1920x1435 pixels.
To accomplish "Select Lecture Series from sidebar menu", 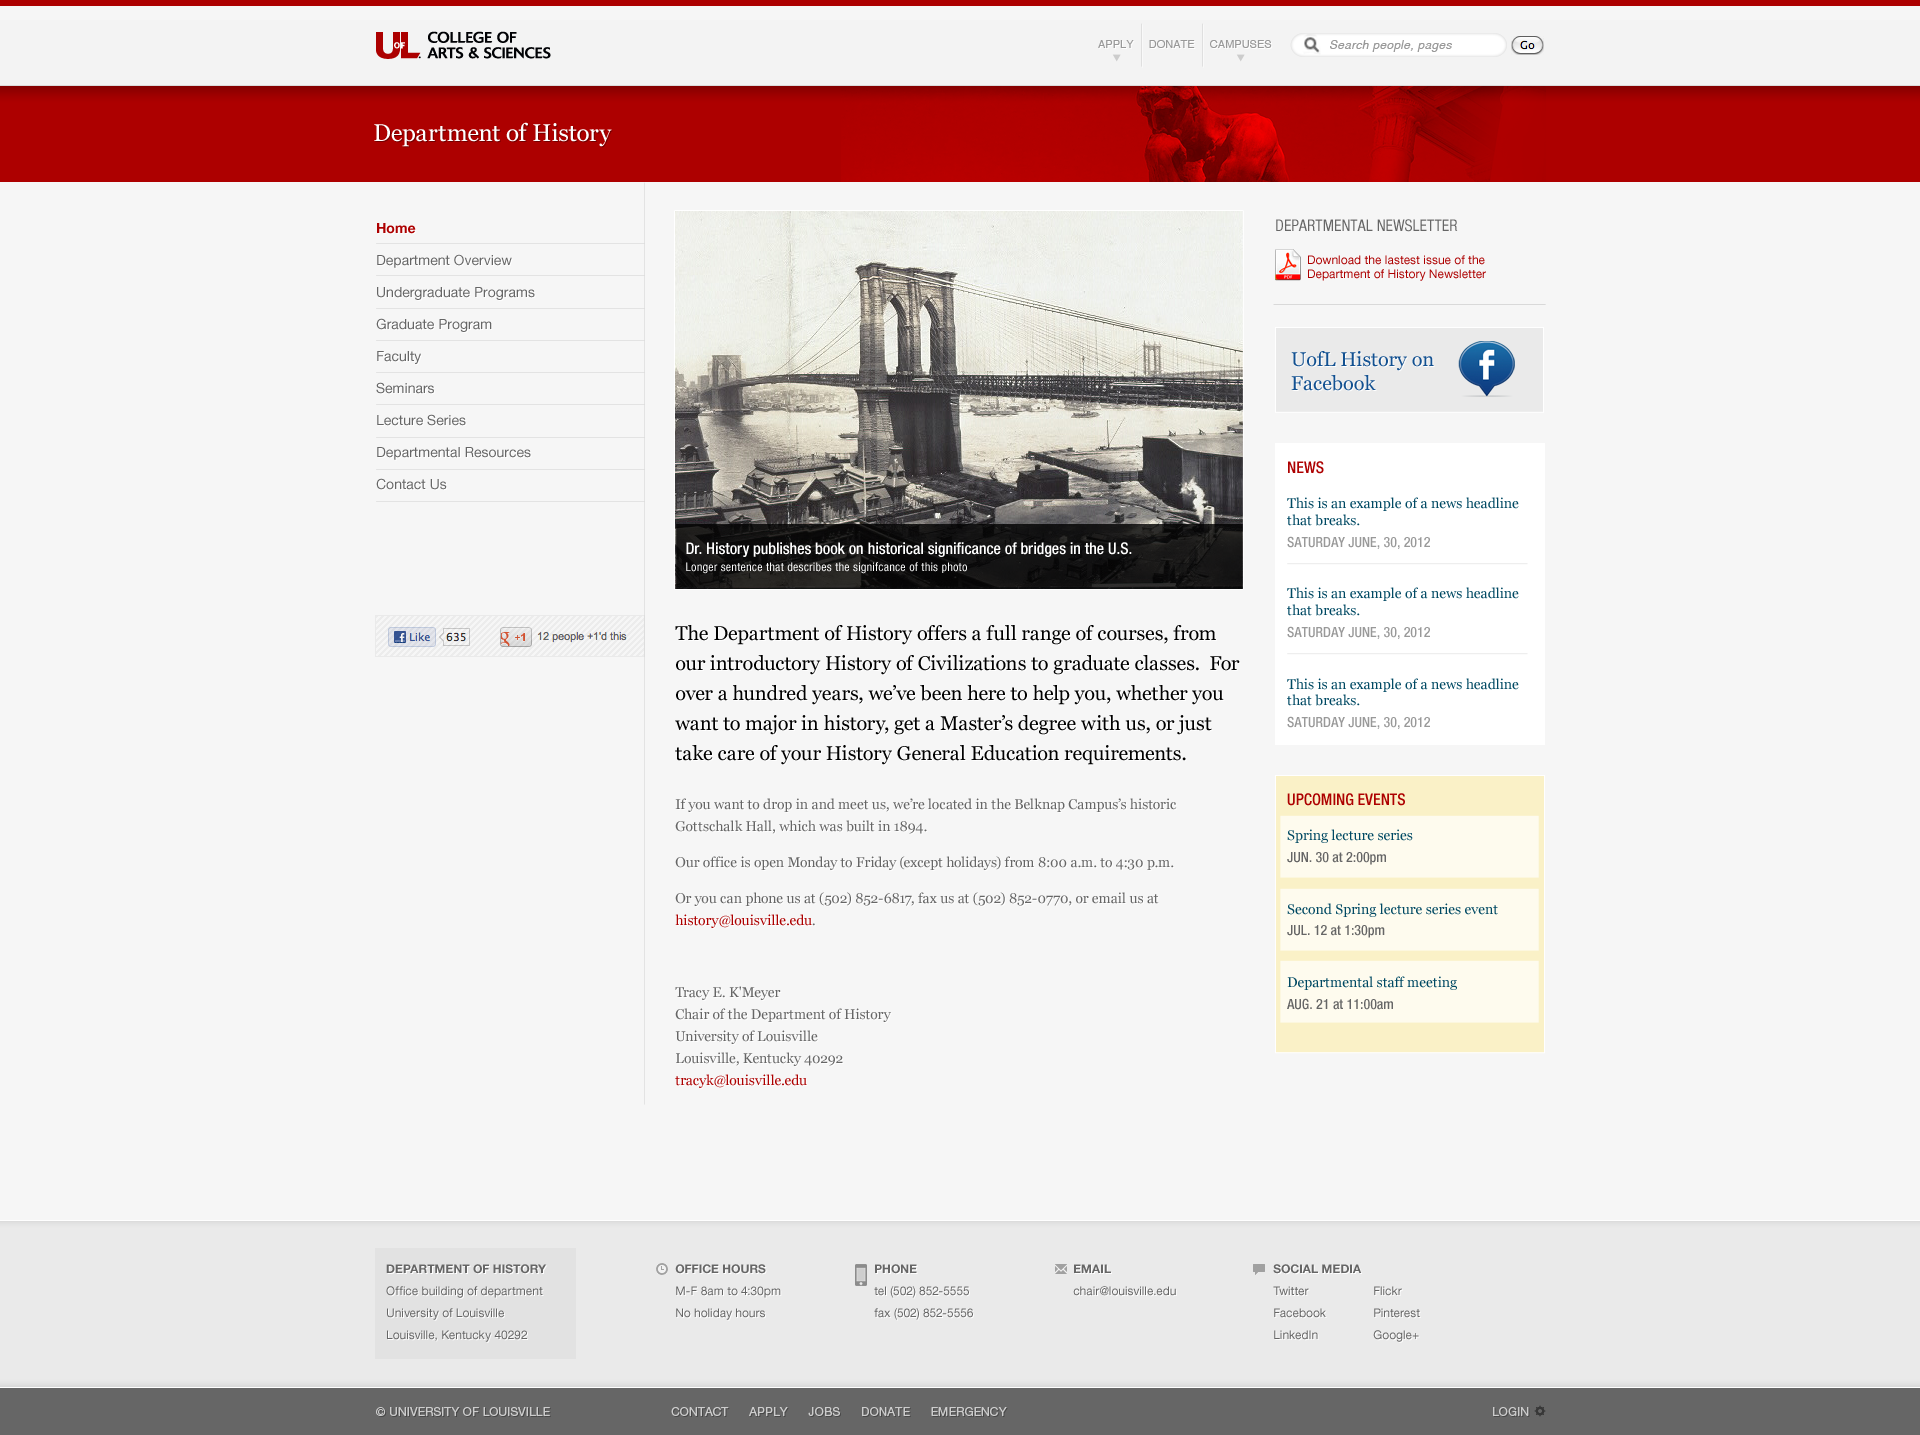I will coord(421,420).
